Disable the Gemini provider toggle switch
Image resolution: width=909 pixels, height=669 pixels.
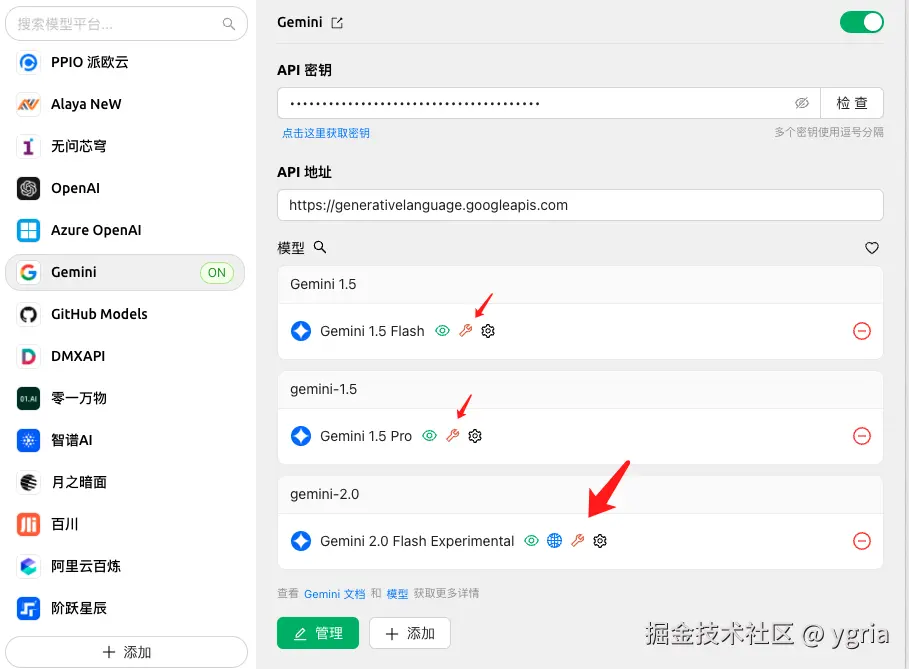861,23
